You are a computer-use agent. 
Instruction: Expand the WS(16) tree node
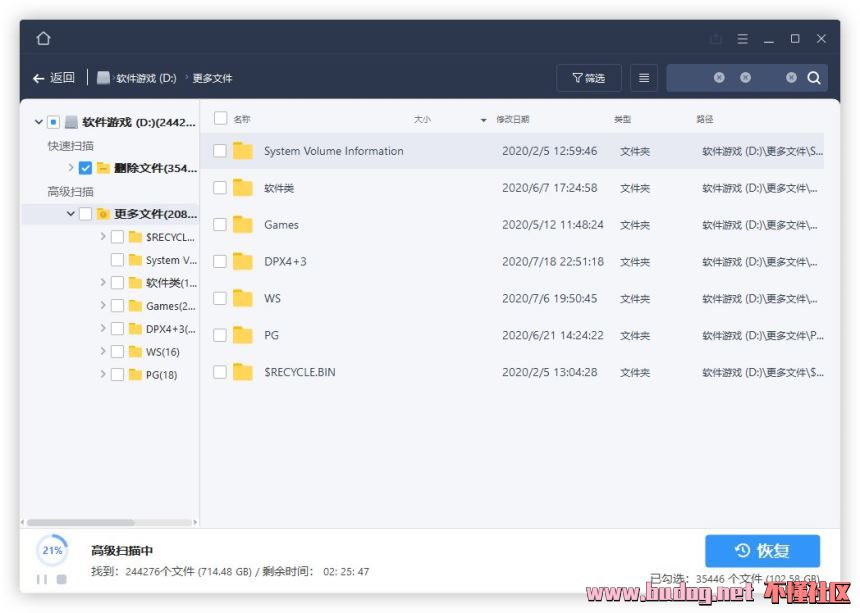pyautogui.click(x=103, y=351)
